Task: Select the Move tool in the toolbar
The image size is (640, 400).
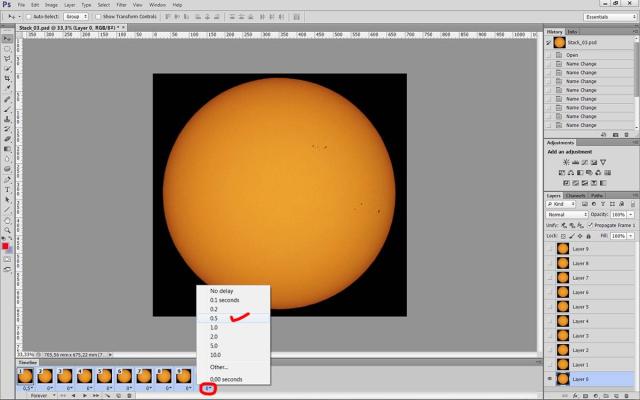Action: (x=7, y=37)
